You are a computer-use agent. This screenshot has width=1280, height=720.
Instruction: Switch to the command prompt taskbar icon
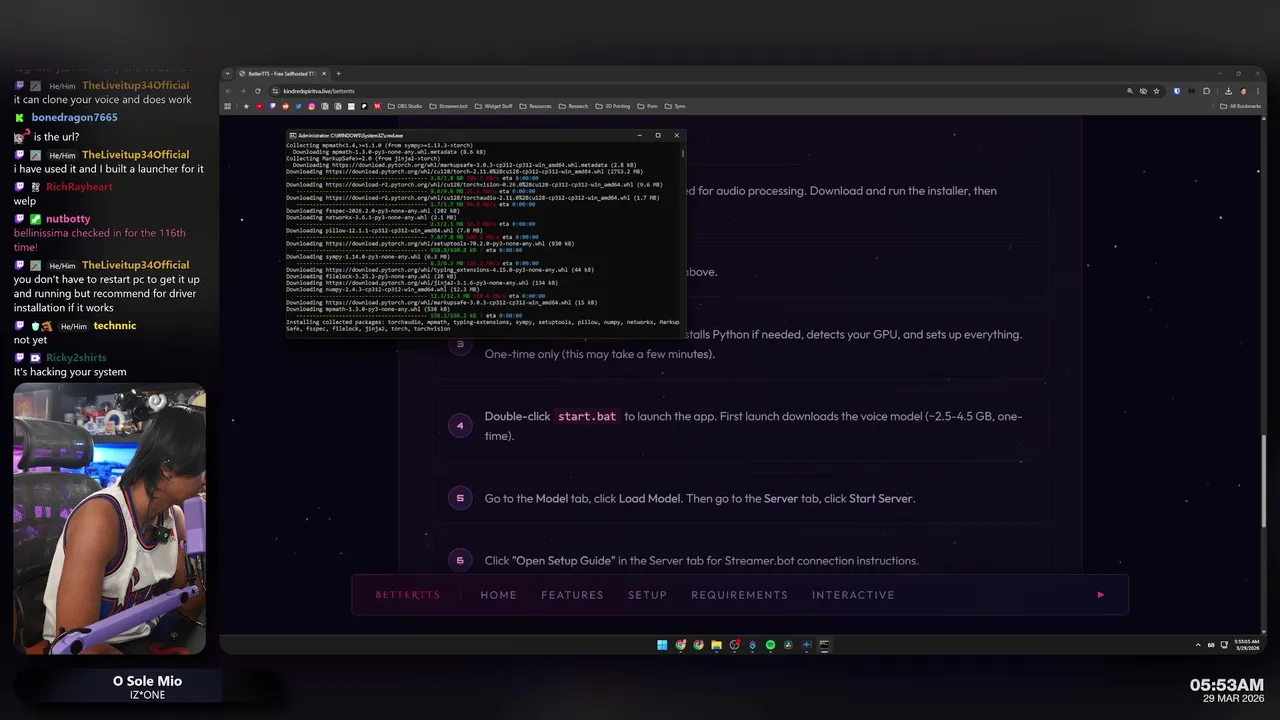click(x=824, y=645)
